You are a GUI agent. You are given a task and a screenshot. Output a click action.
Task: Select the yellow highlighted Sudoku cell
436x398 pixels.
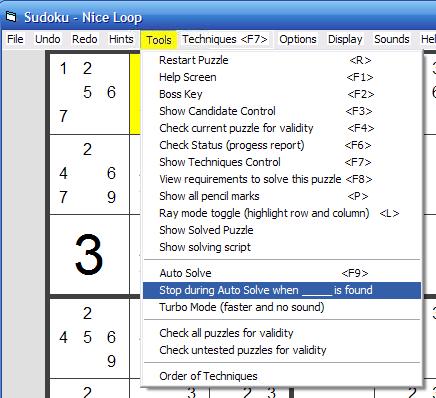[x=135, y=94]
